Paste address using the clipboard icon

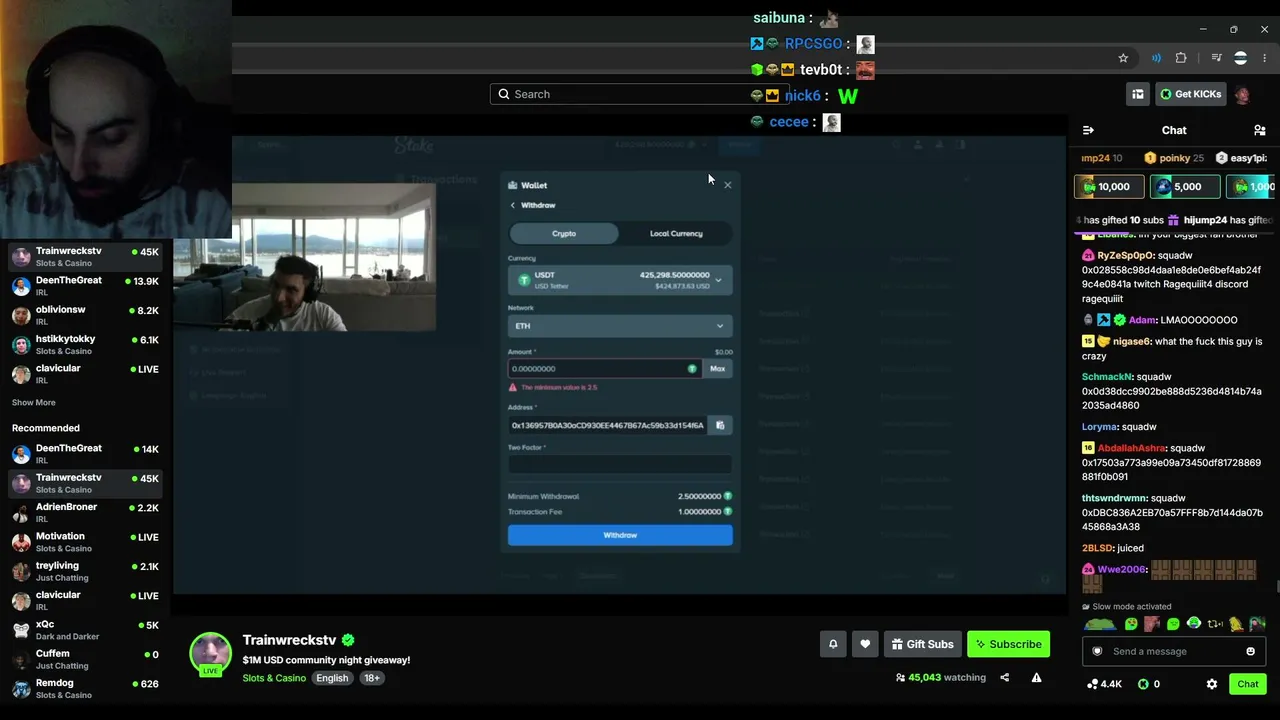coord(720,425)
